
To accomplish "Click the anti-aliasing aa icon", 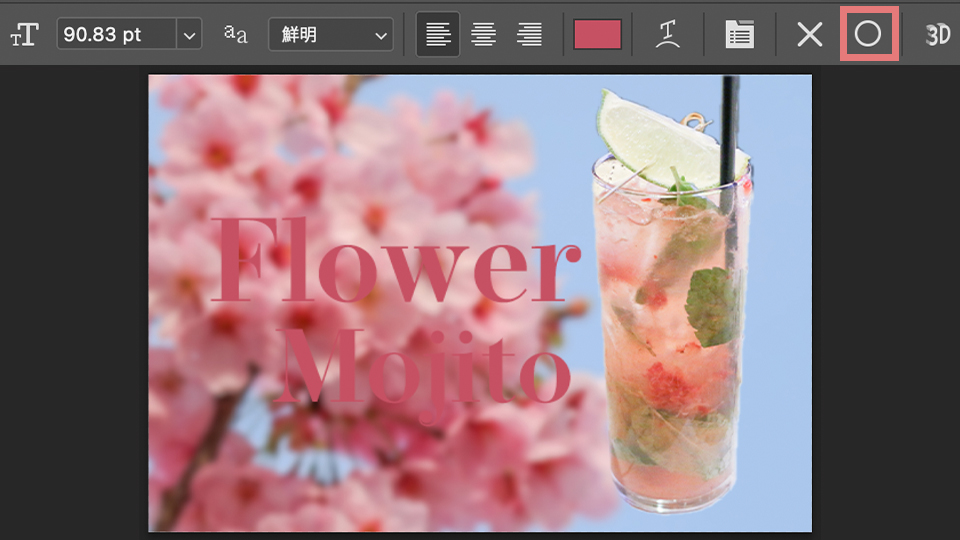I will point(236,34).
